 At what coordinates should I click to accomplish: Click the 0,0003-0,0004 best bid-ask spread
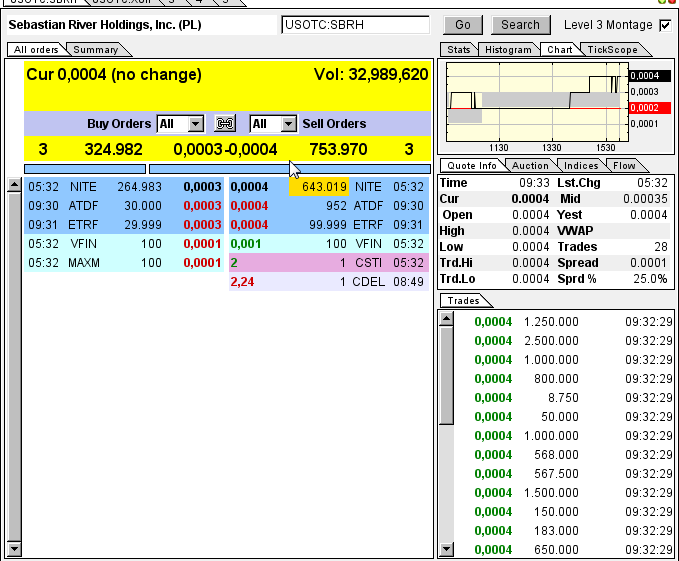[x=225, y=150]
